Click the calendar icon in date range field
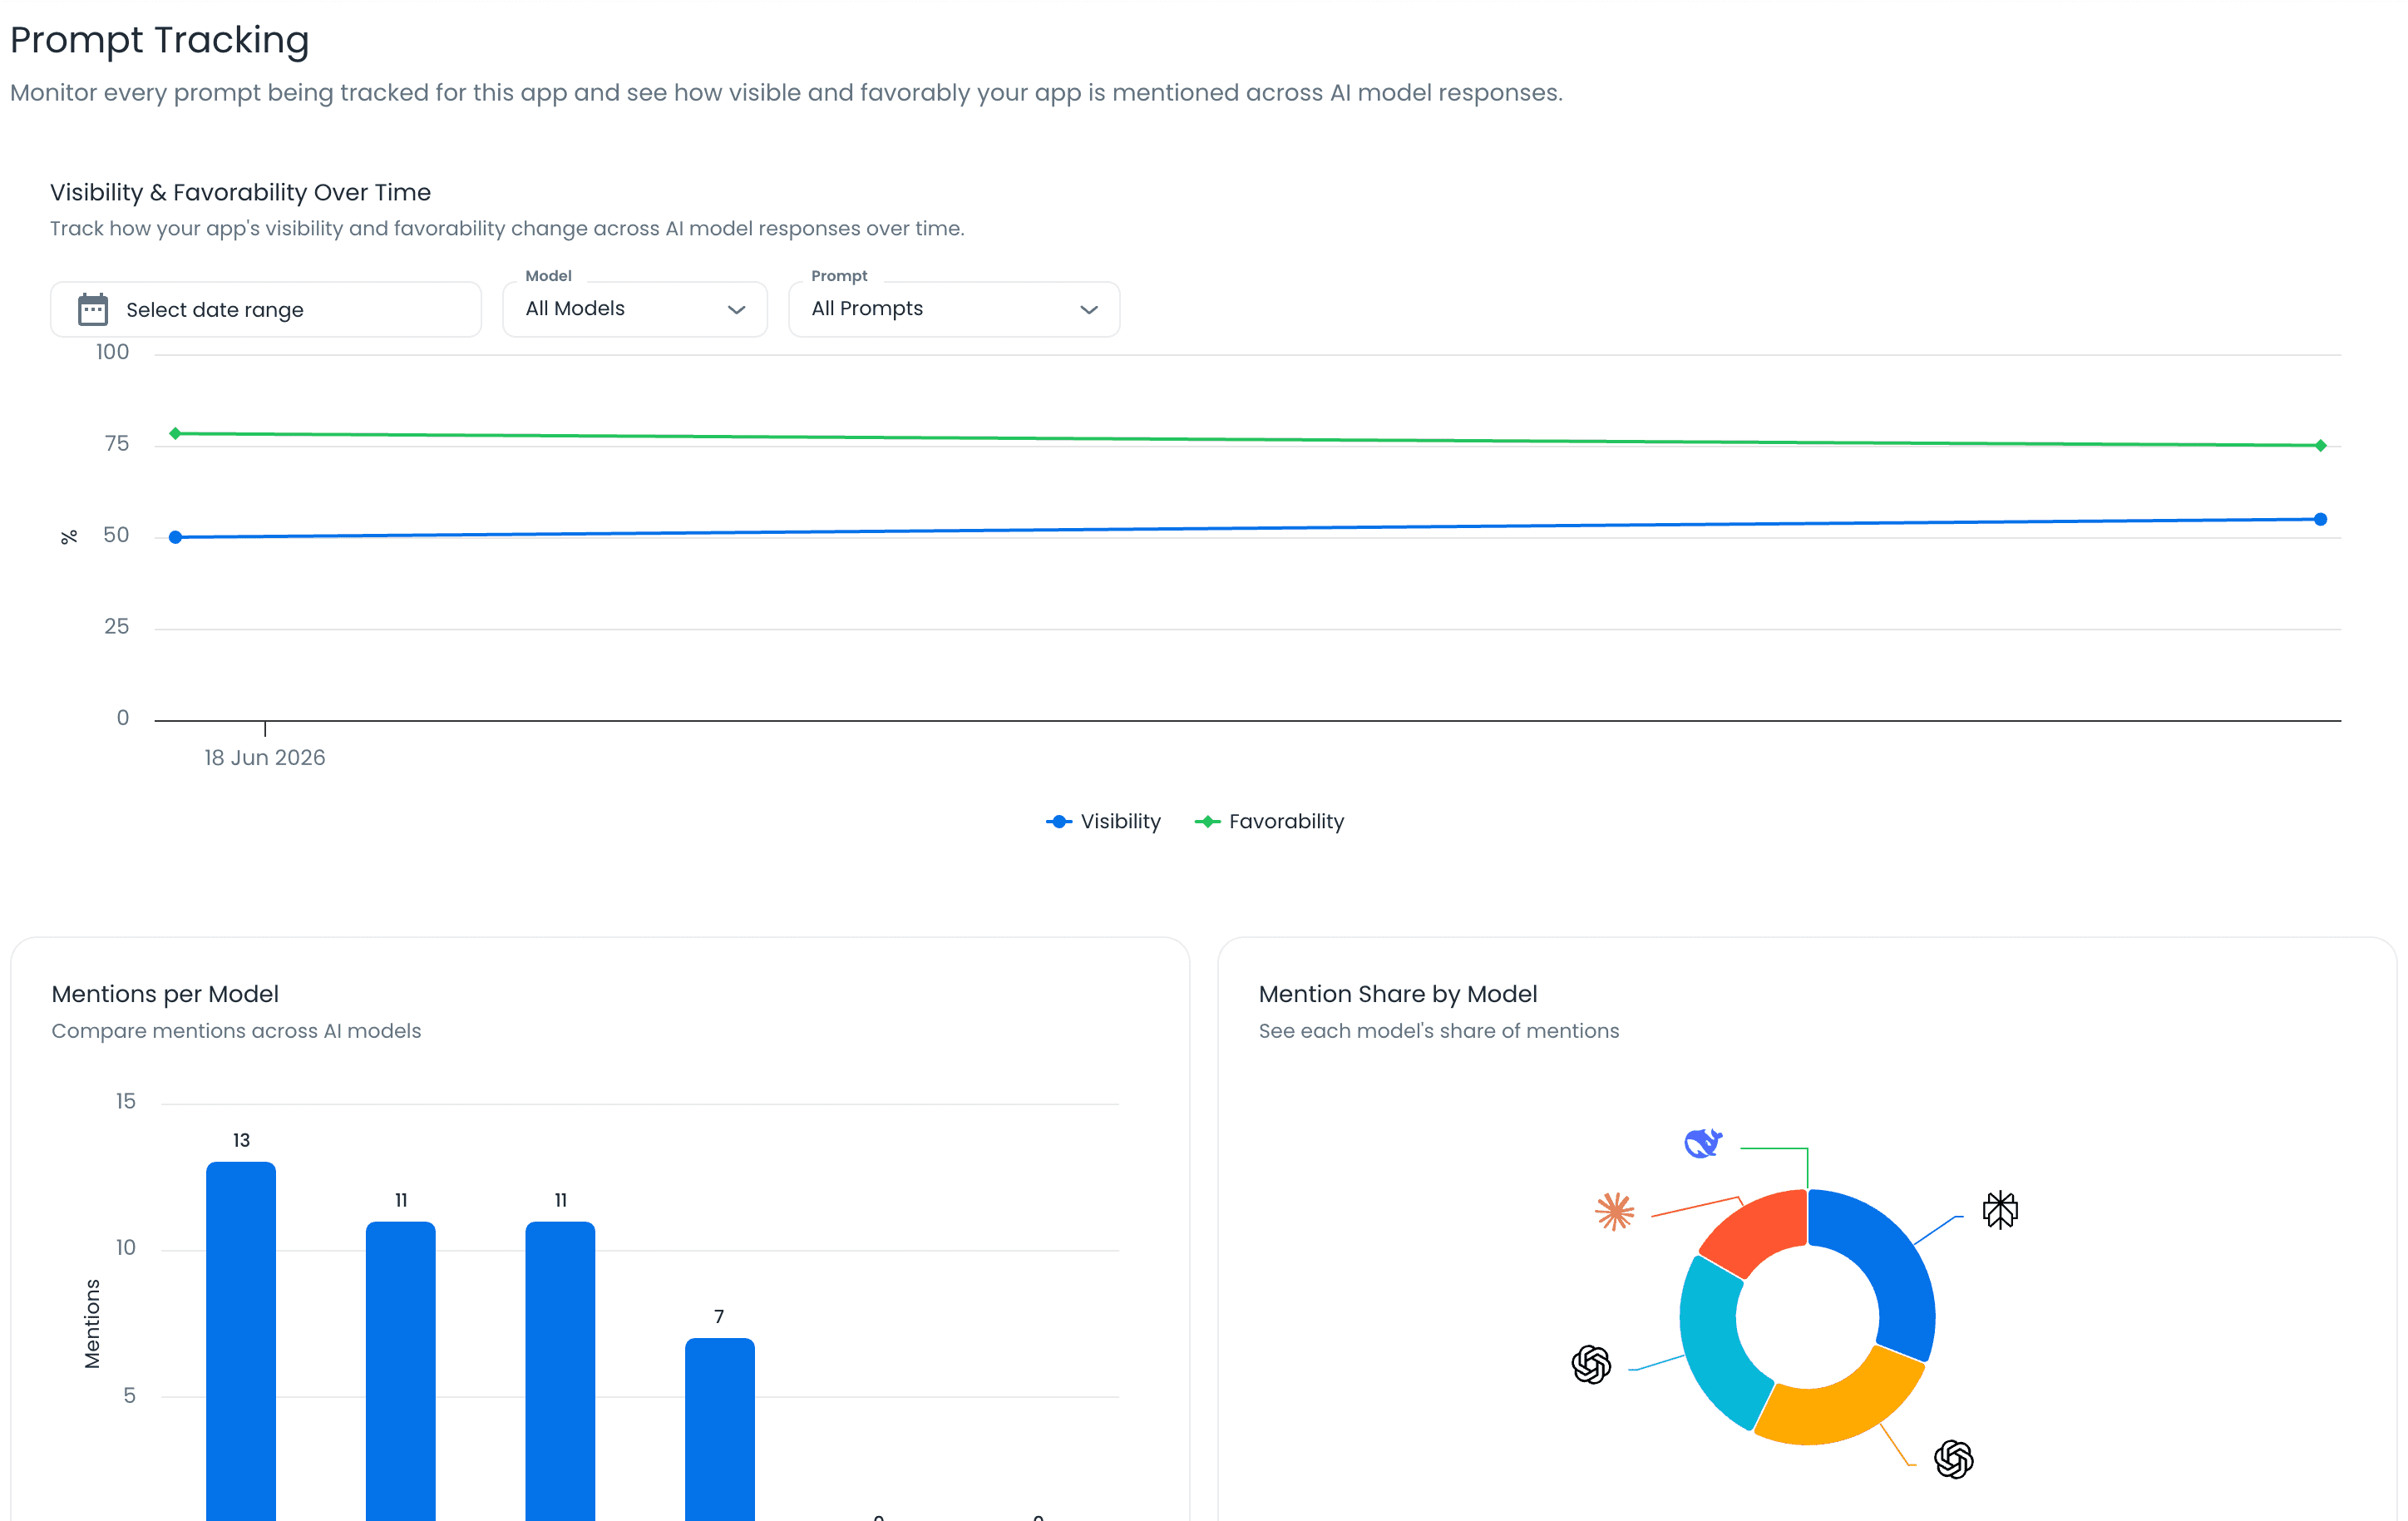Screen dimensions: 2408x1521 [x=93, y=310]
